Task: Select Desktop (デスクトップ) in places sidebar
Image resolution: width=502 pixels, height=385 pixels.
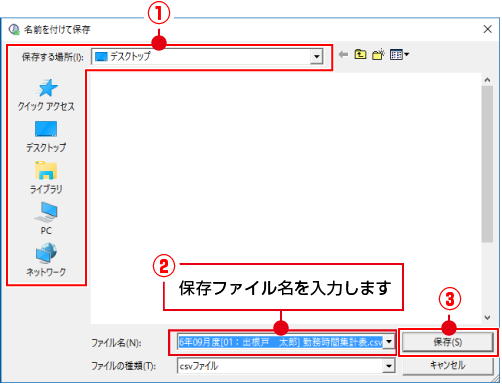Action: point(46,137)
